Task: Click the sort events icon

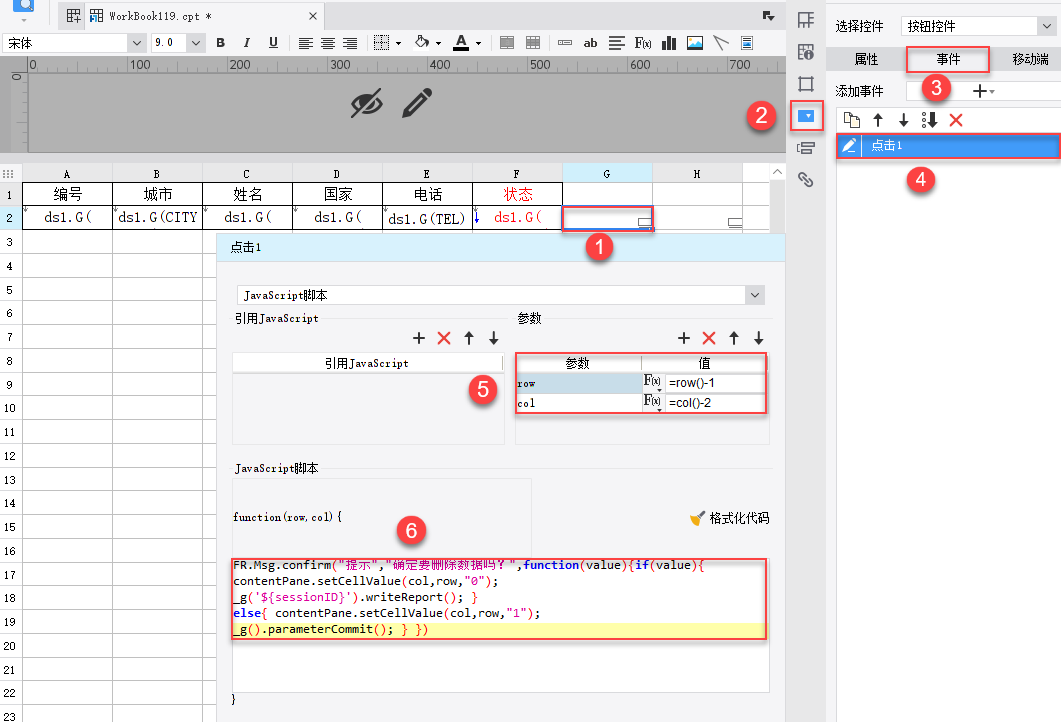Action: (929, 120)
